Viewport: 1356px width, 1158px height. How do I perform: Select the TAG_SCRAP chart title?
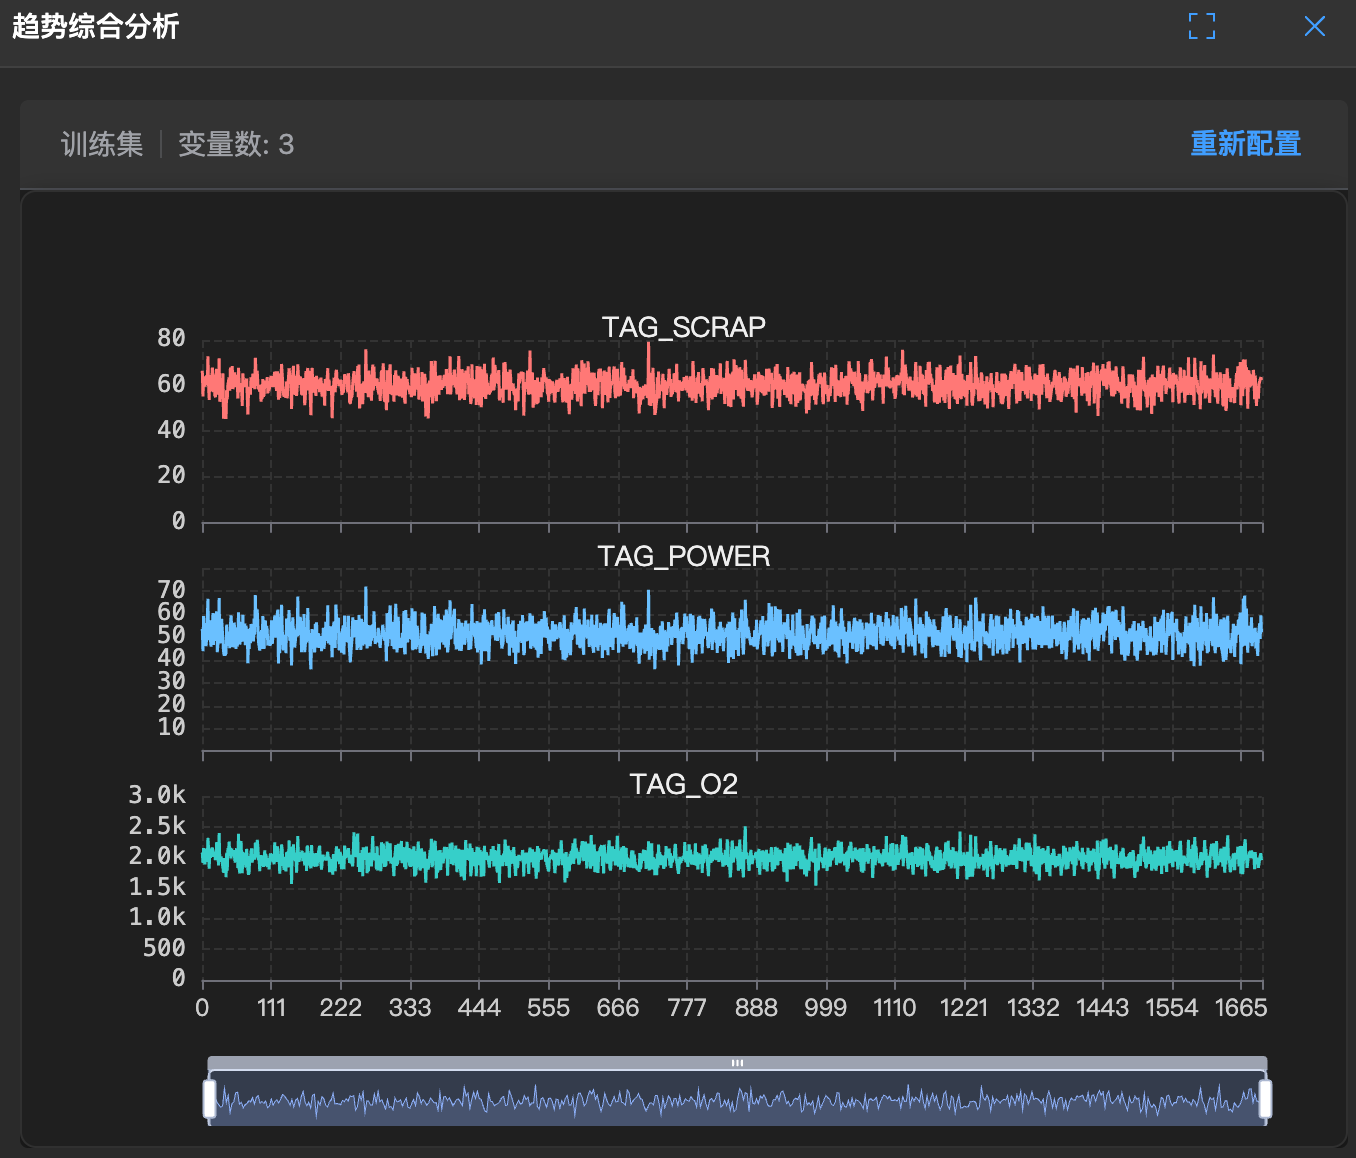[683, 327]
